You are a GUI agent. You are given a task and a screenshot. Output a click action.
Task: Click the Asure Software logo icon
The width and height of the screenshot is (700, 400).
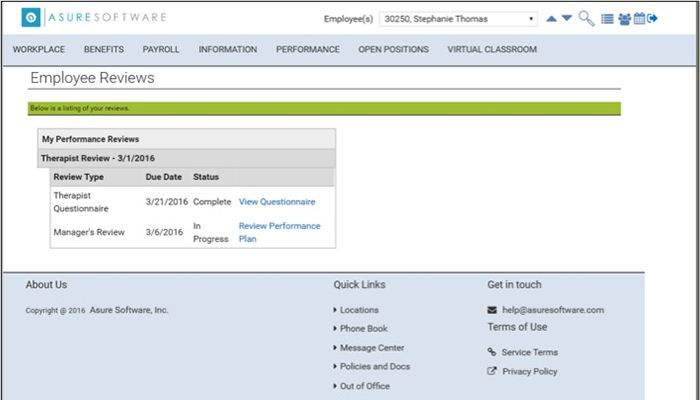click(31, 17)
